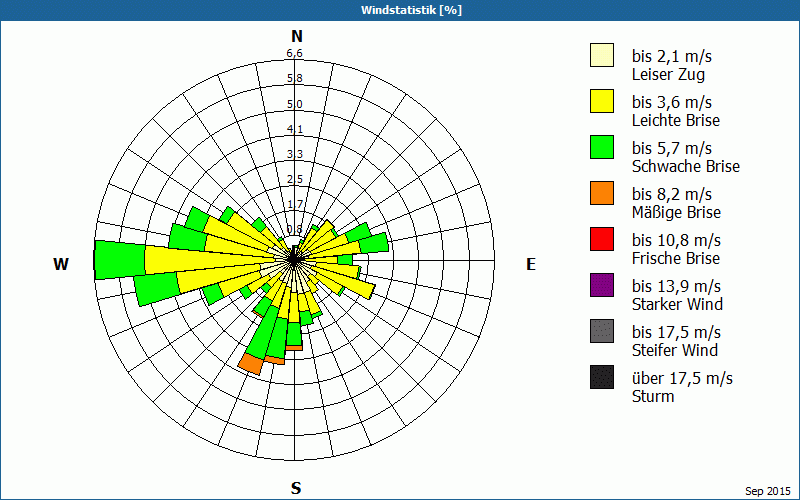Click the '5,8' ring scale value
This screenshot has width=800, height=500.
[x=294, y=79]
